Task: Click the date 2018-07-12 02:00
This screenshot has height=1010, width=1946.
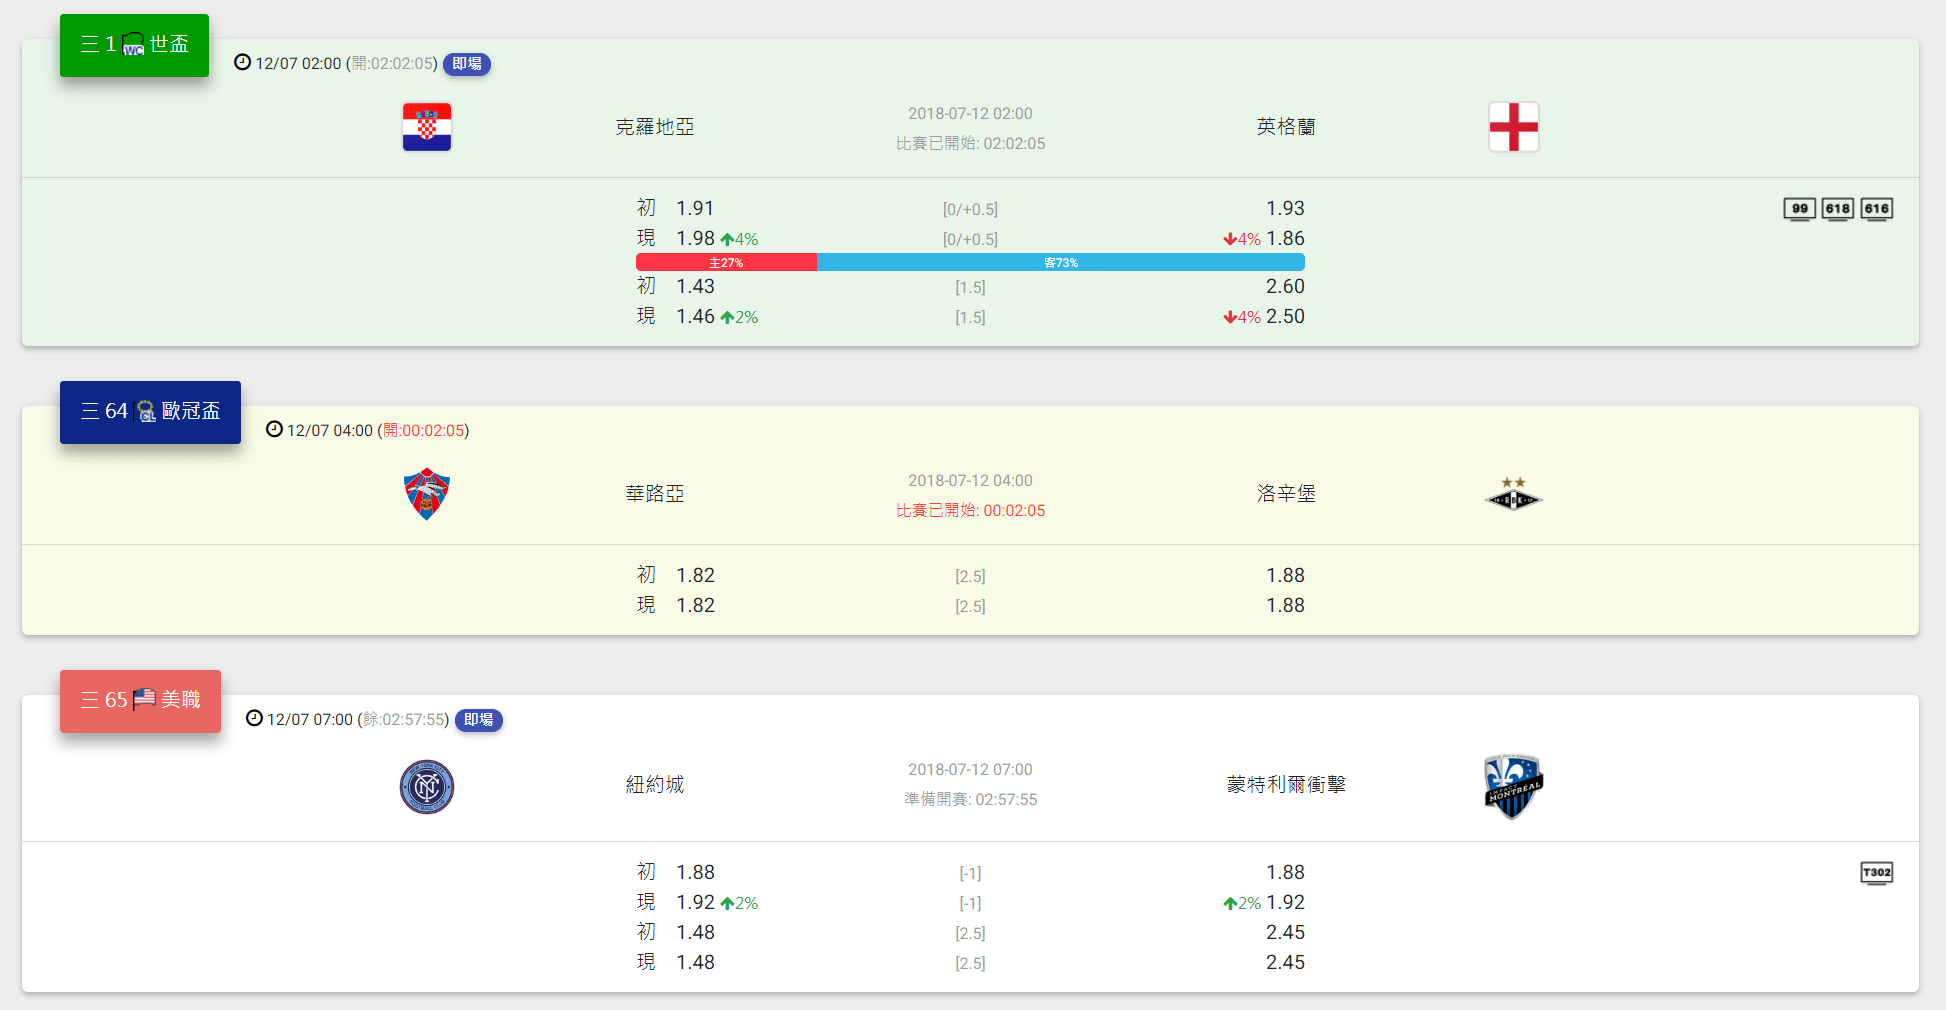Action: 970,114
